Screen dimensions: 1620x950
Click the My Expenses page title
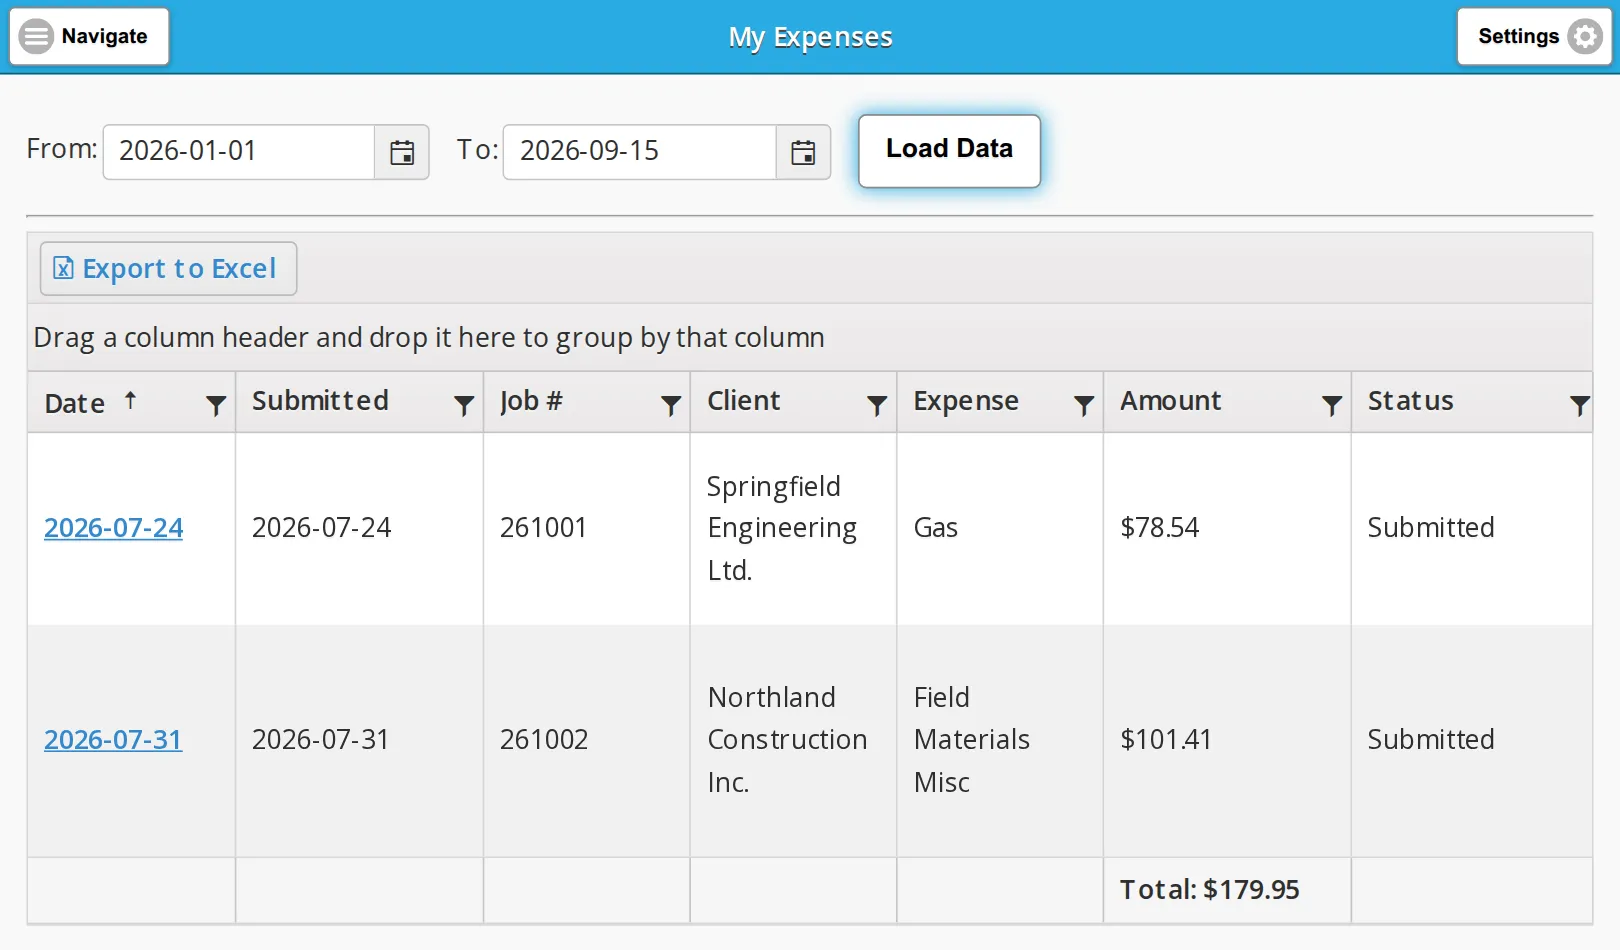coord(810,38)
